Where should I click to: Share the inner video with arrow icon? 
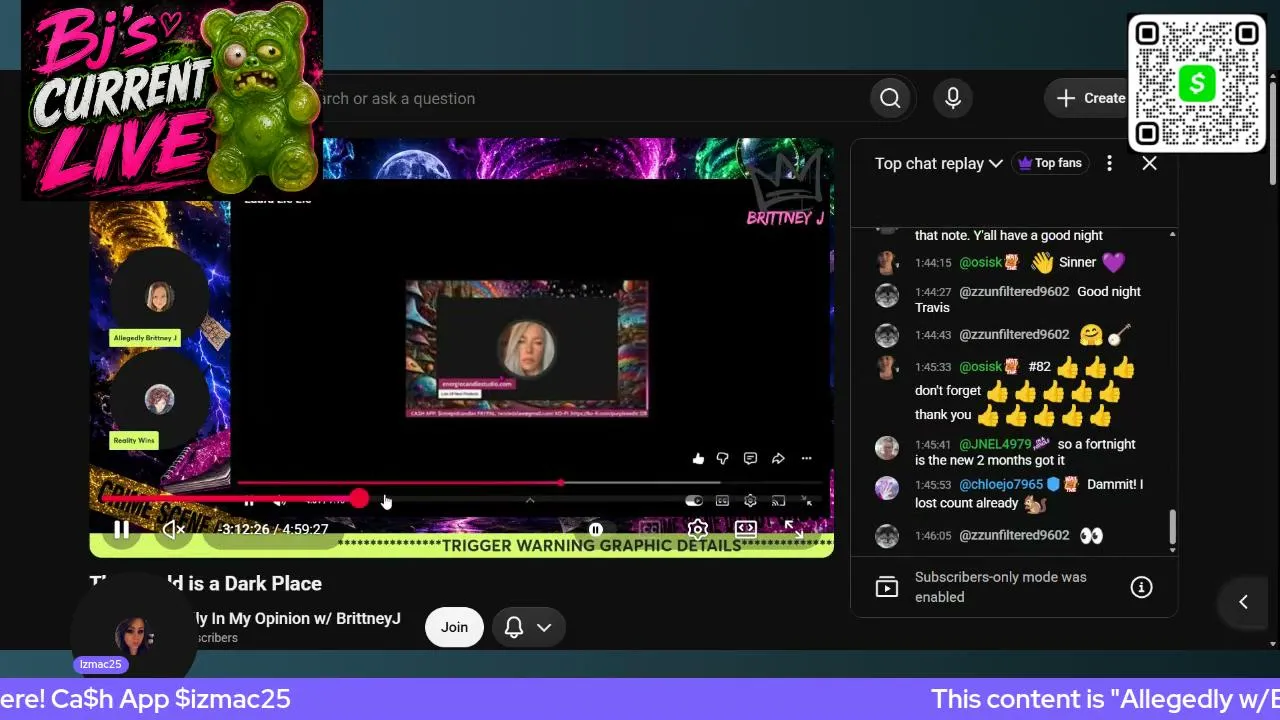778,458
